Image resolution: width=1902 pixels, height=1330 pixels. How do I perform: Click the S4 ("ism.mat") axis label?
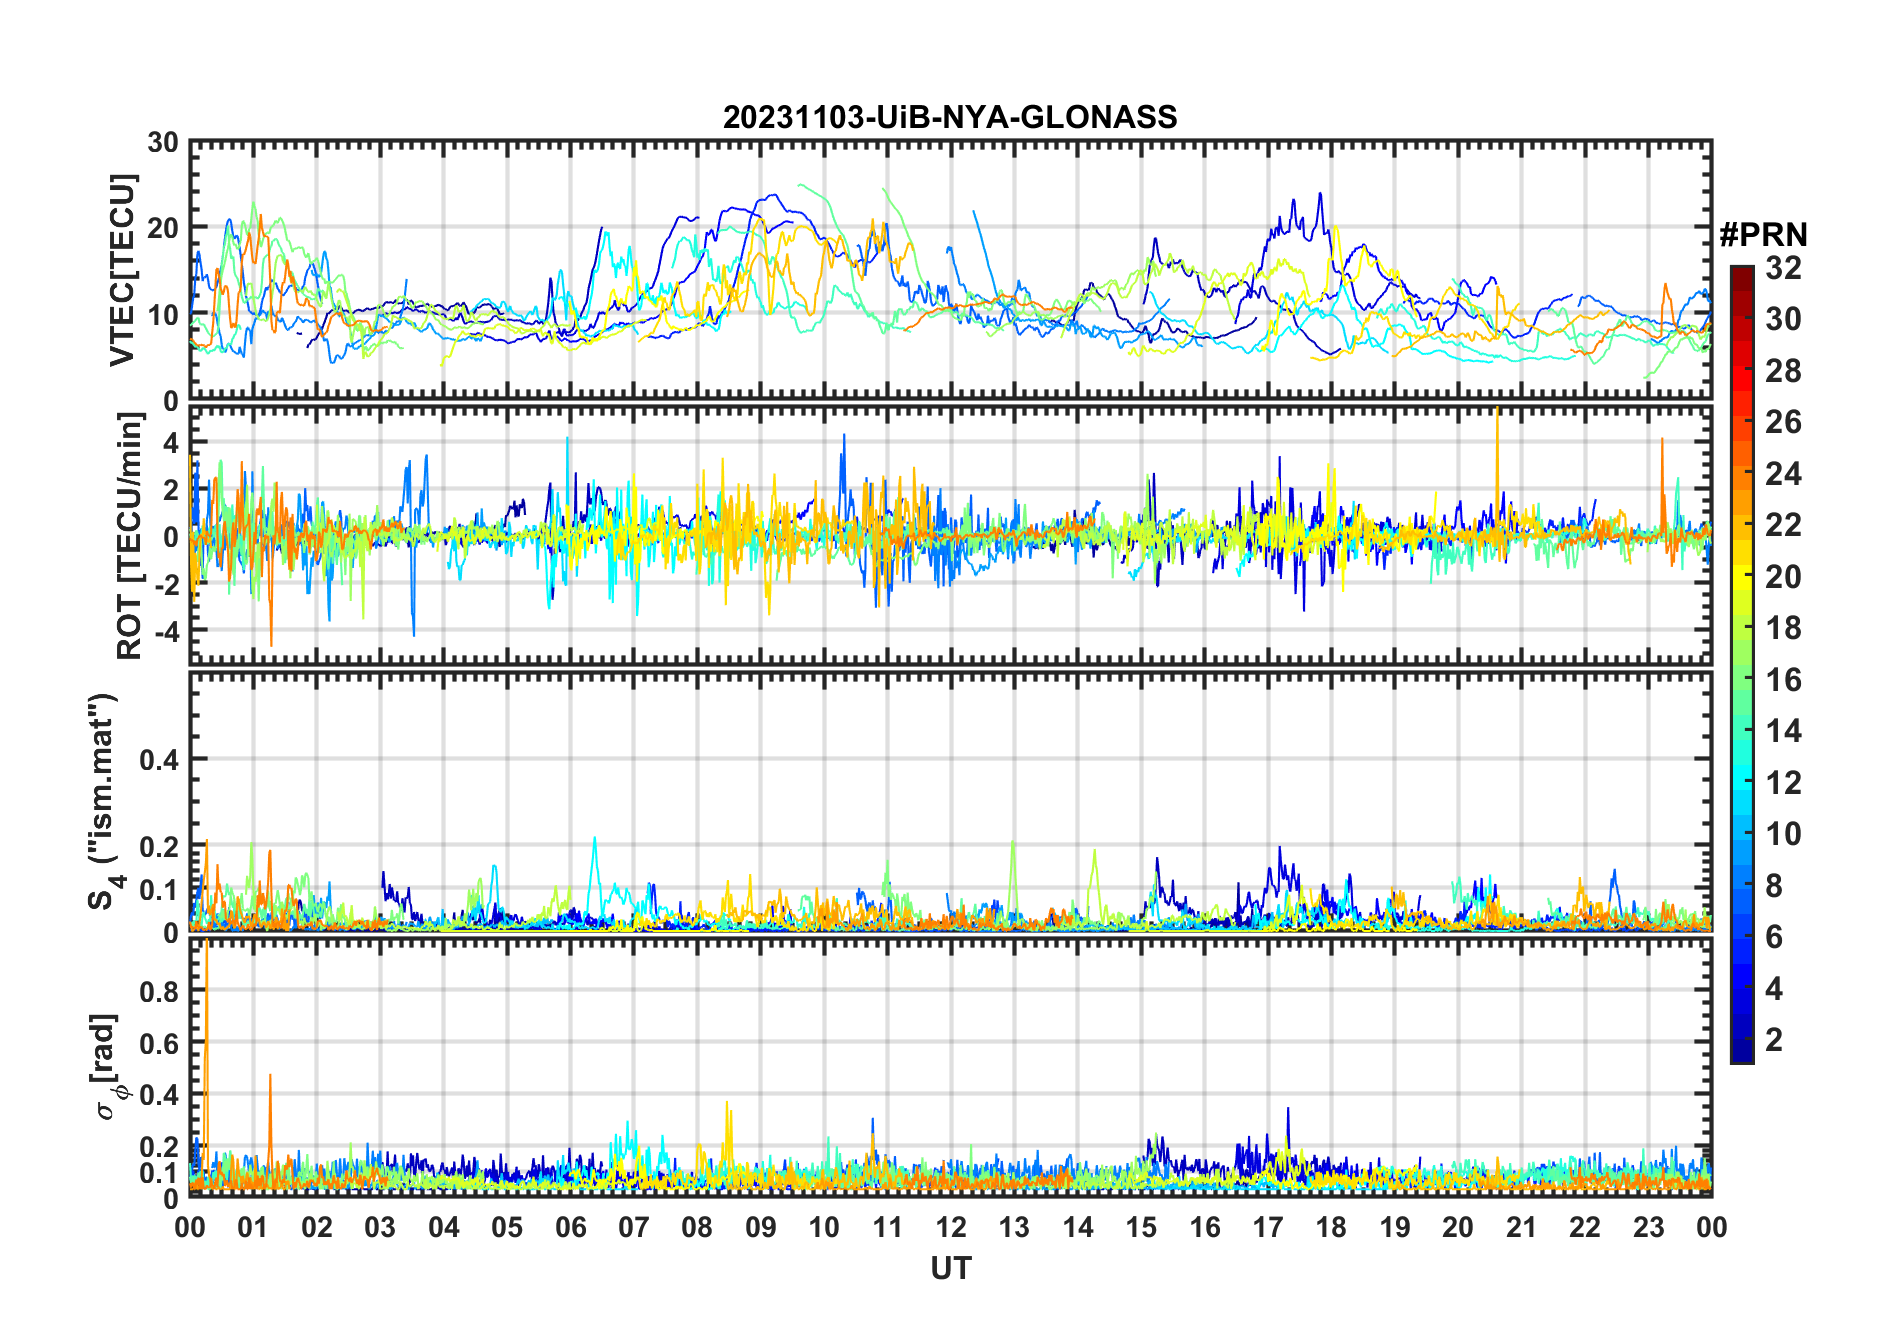(x=104, y=801)
